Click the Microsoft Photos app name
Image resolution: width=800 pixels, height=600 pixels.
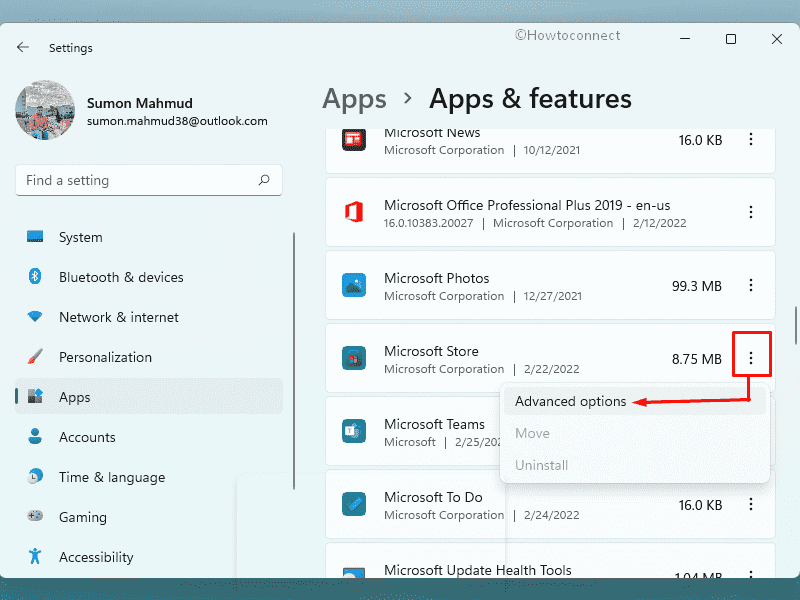point(436,278)
